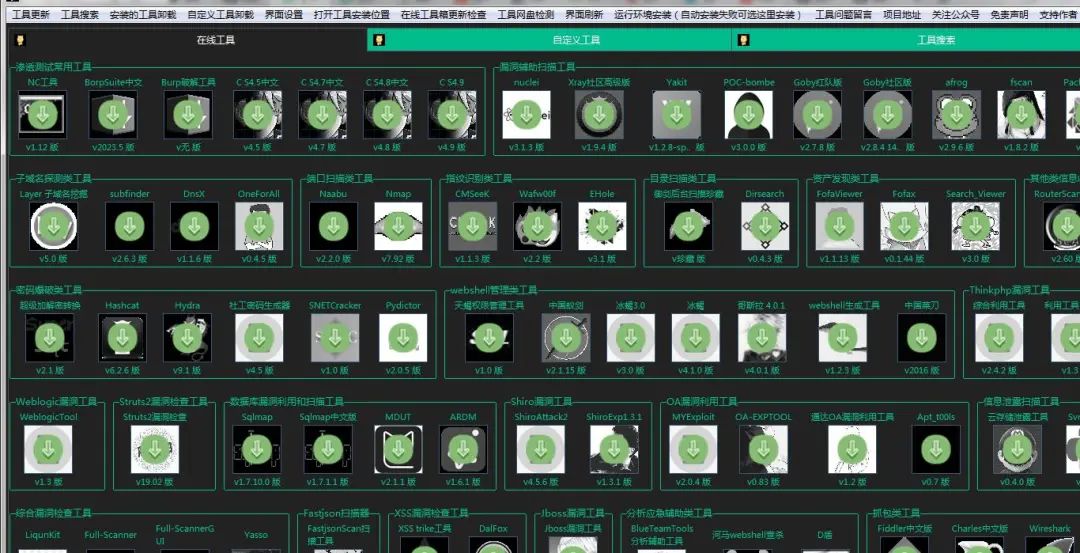The width and height of the screenshot is (1080, 553).
Task: Download the SNETCracker icon
Action: [x=335, y=337]
